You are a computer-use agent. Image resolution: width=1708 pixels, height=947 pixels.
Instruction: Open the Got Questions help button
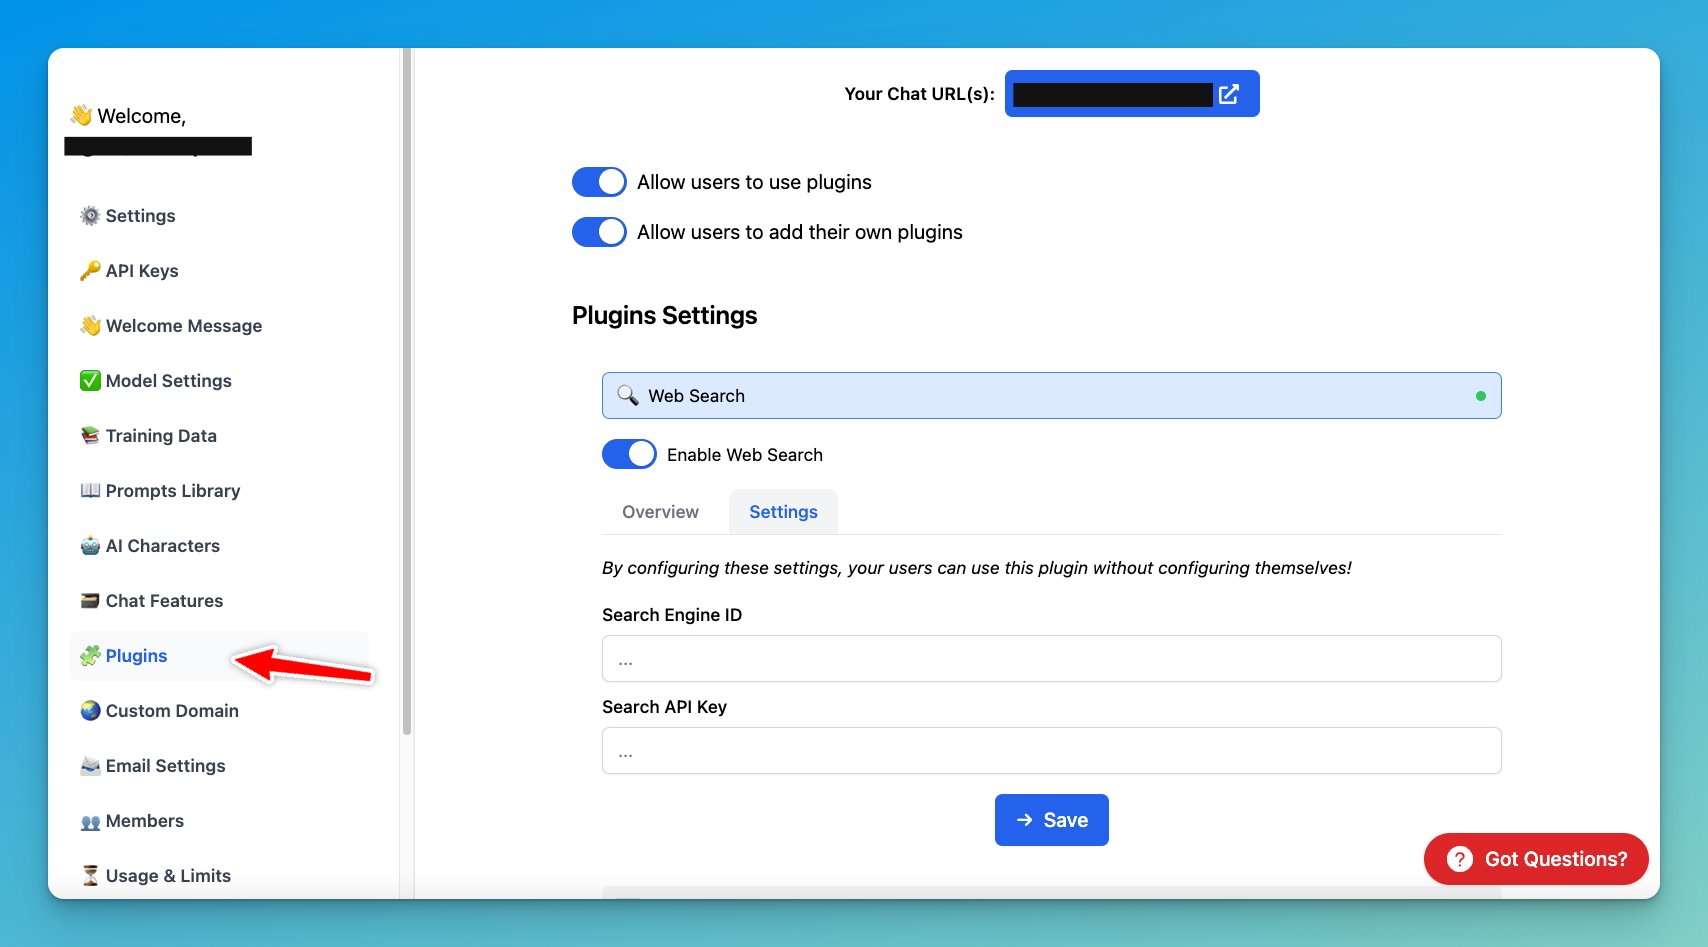tap(1535, 858)
